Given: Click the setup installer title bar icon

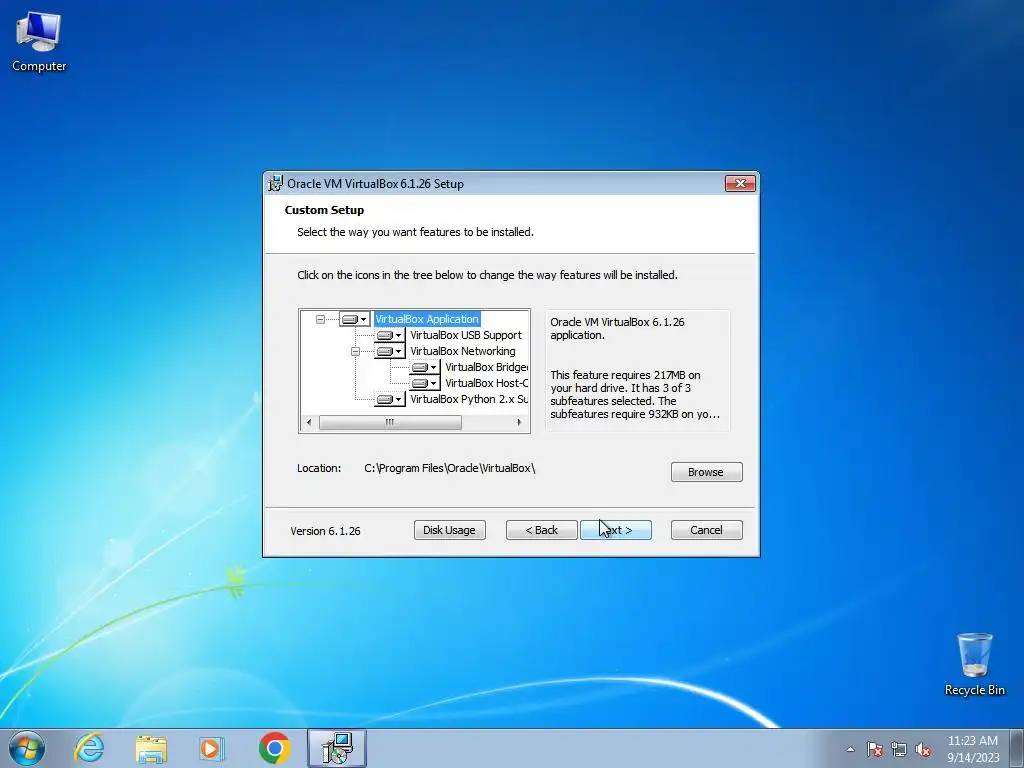Looking at the screenshot, I should coord(276,184).
